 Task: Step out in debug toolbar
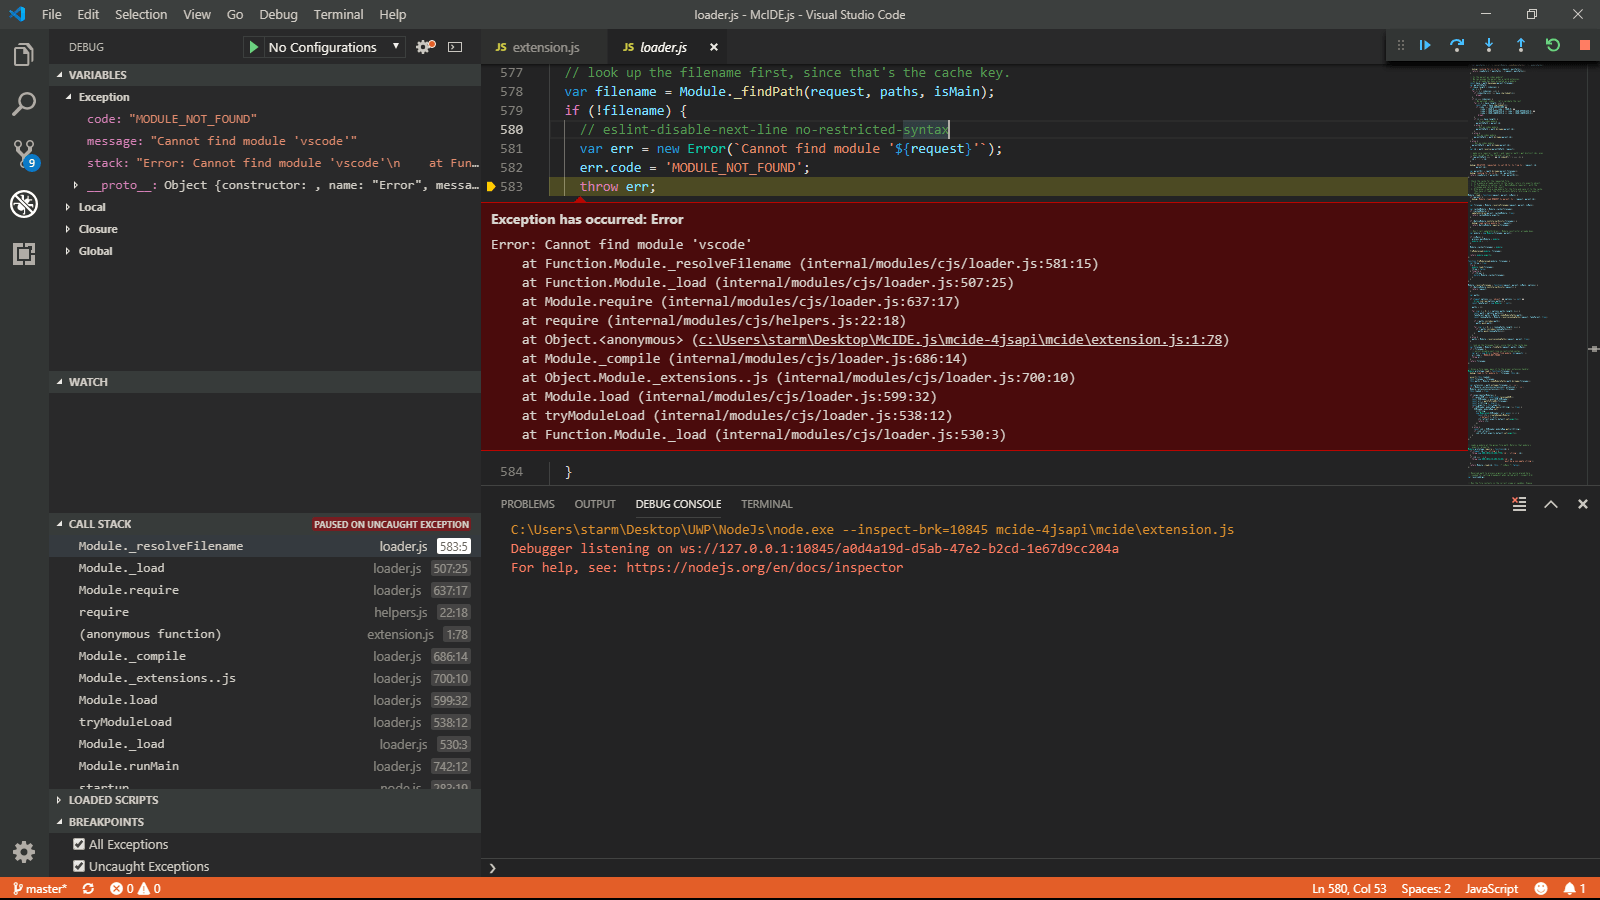1521,45
